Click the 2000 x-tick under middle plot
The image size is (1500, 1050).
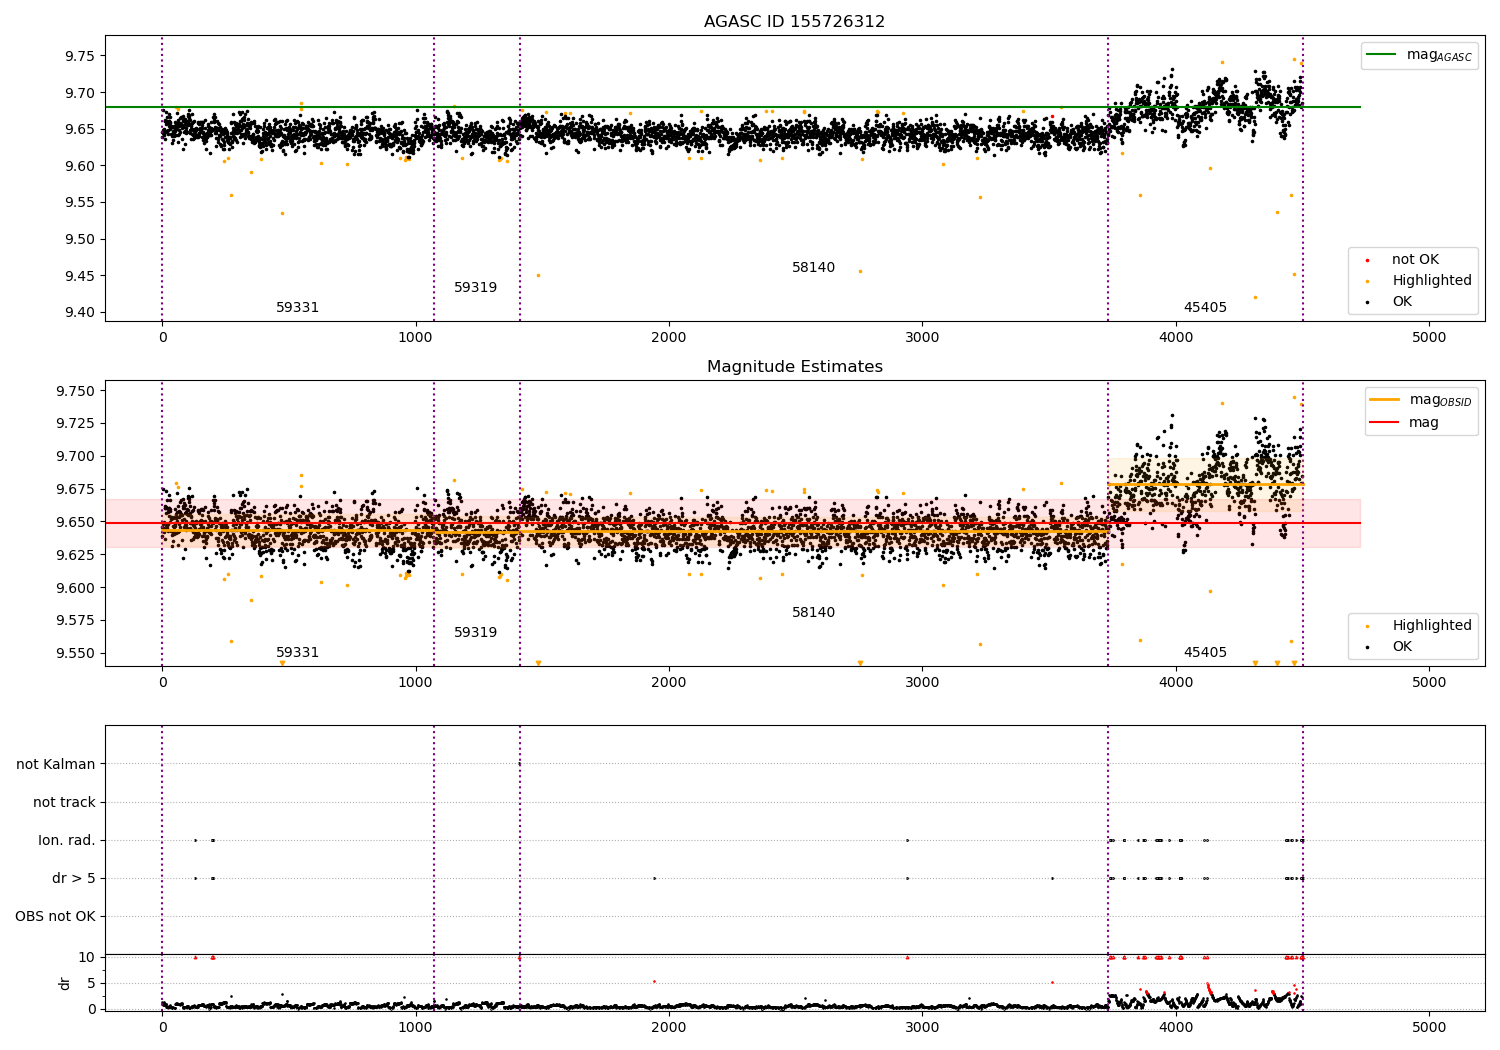pos(669,683)
